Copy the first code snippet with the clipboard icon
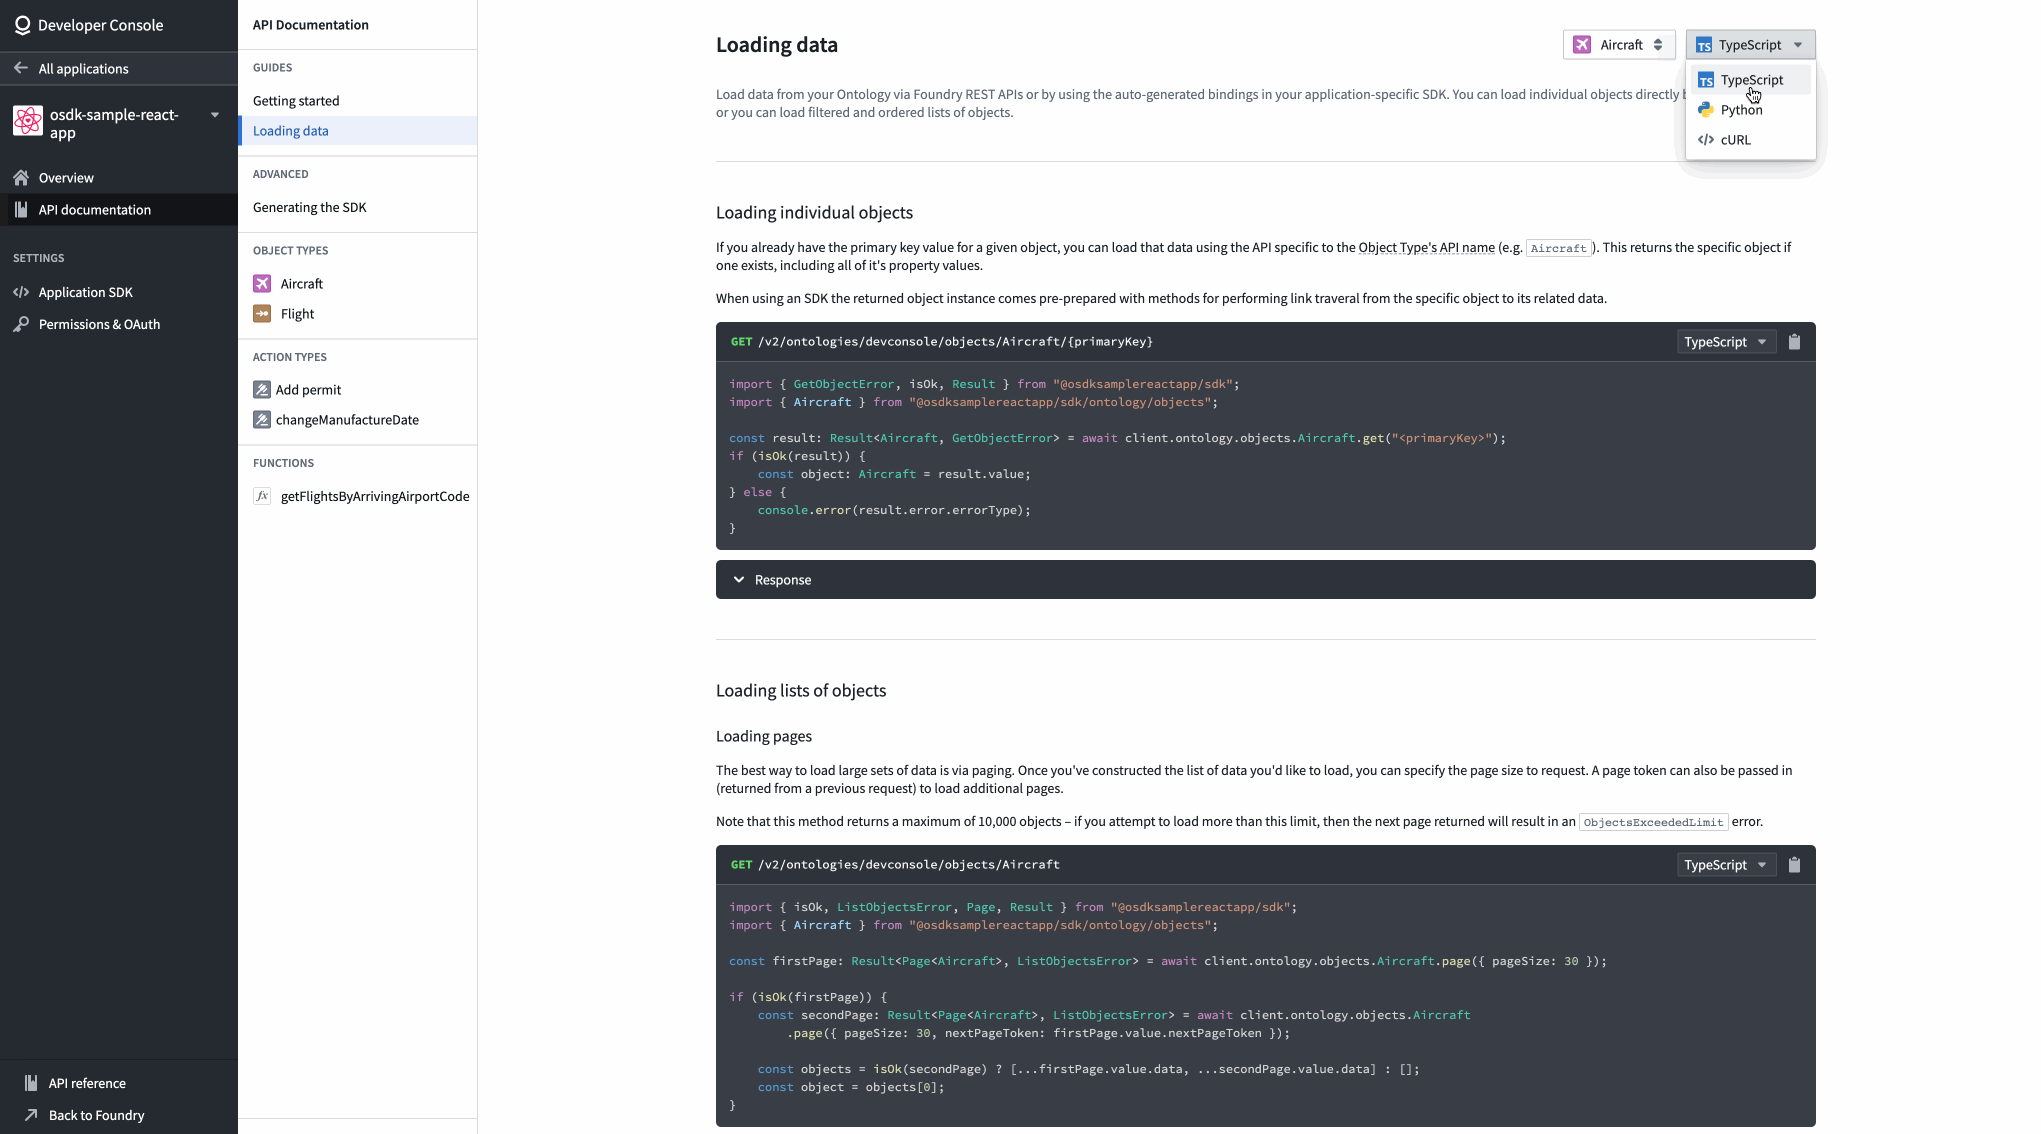This screenshot has height=1134, width=2041. [1794, 342]
